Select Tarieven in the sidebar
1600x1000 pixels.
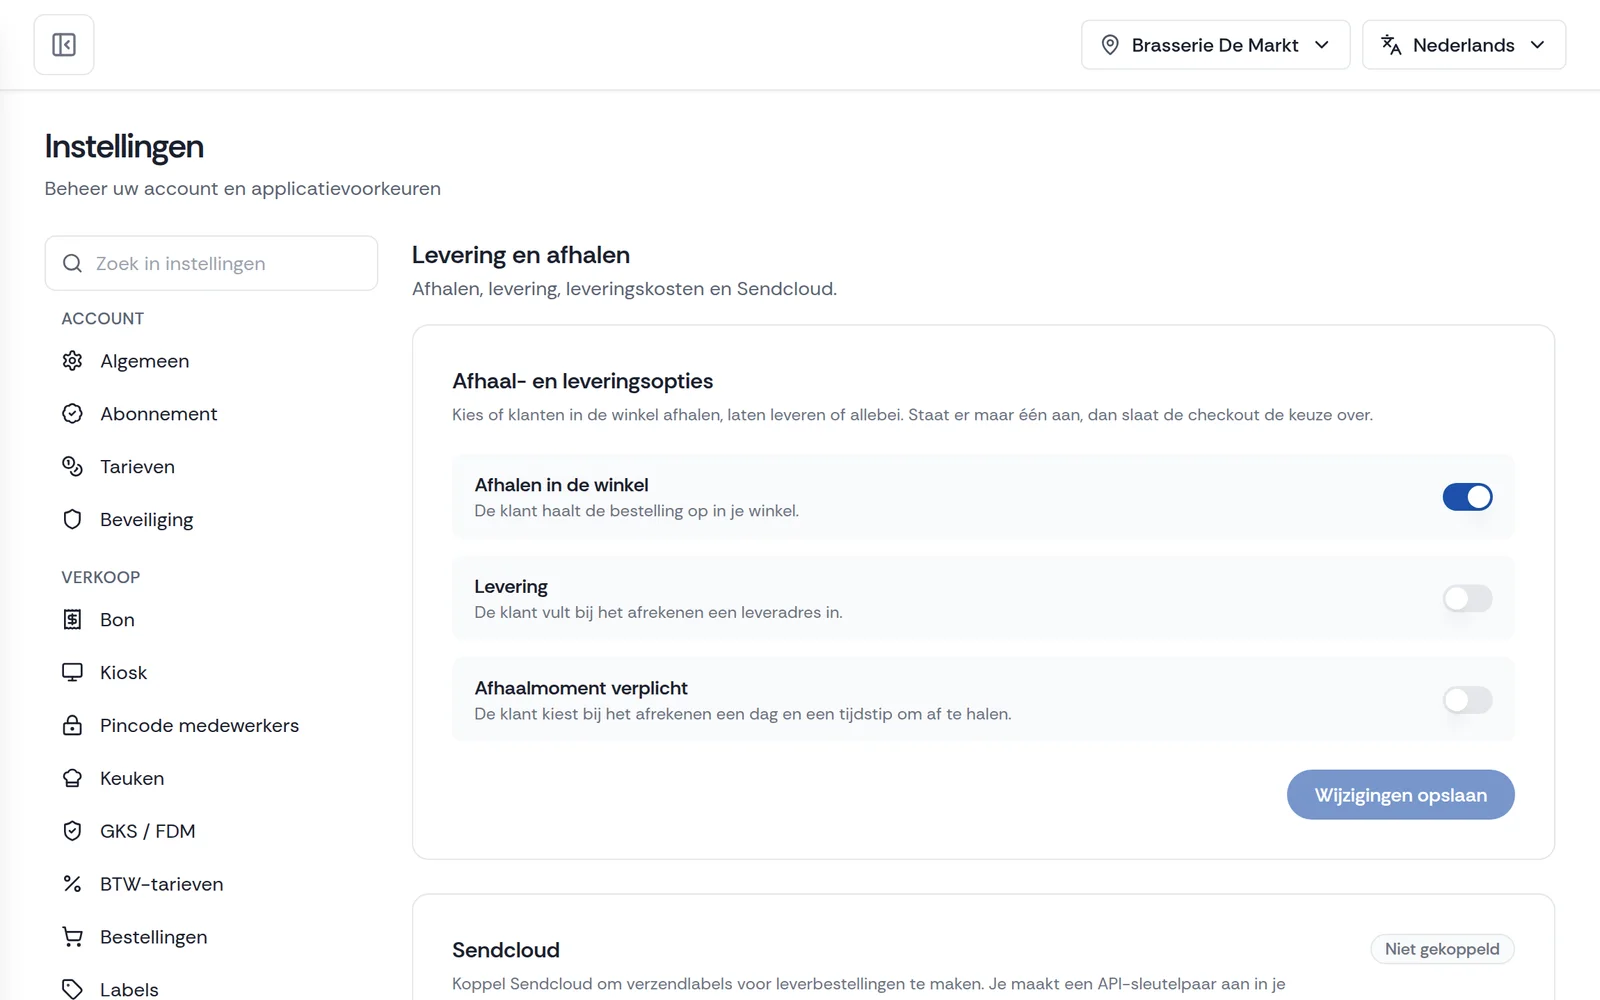click(211, 467)
